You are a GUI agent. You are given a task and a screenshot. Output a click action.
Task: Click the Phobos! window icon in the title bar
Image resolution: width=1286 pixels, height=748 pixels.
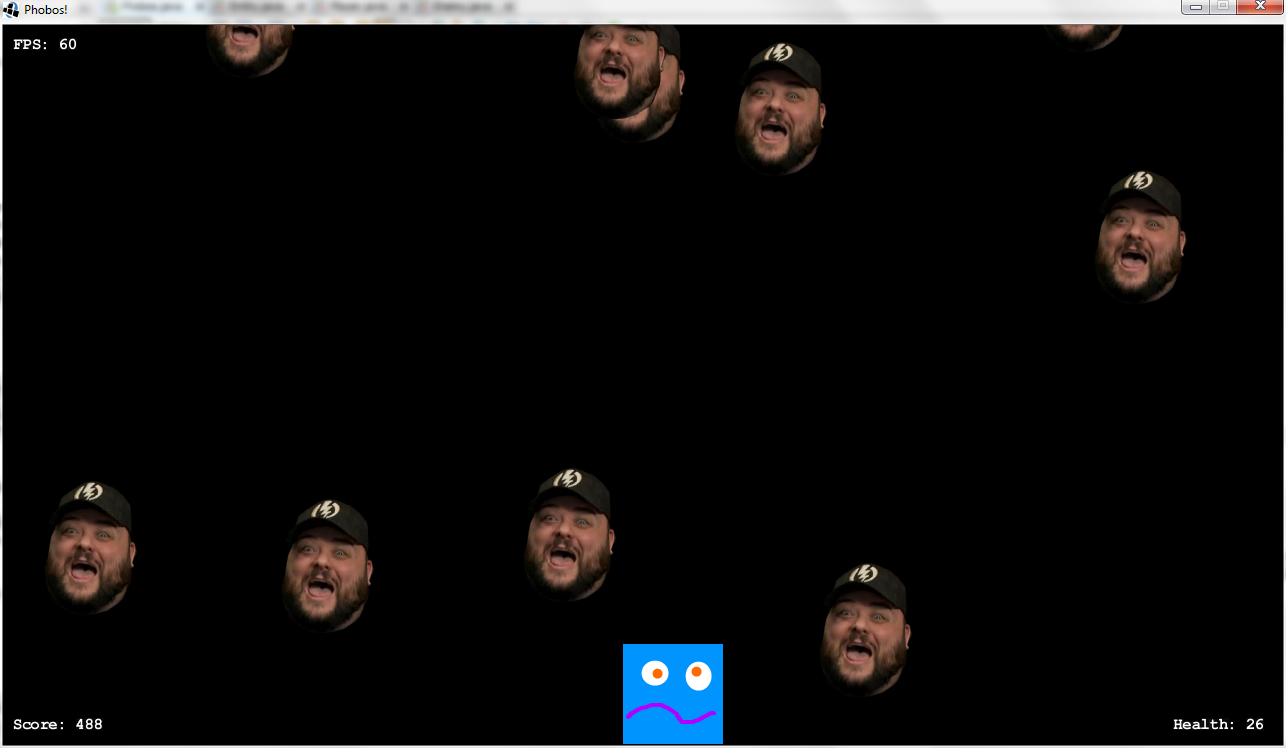pyautogui.click(x=12, y=10)
